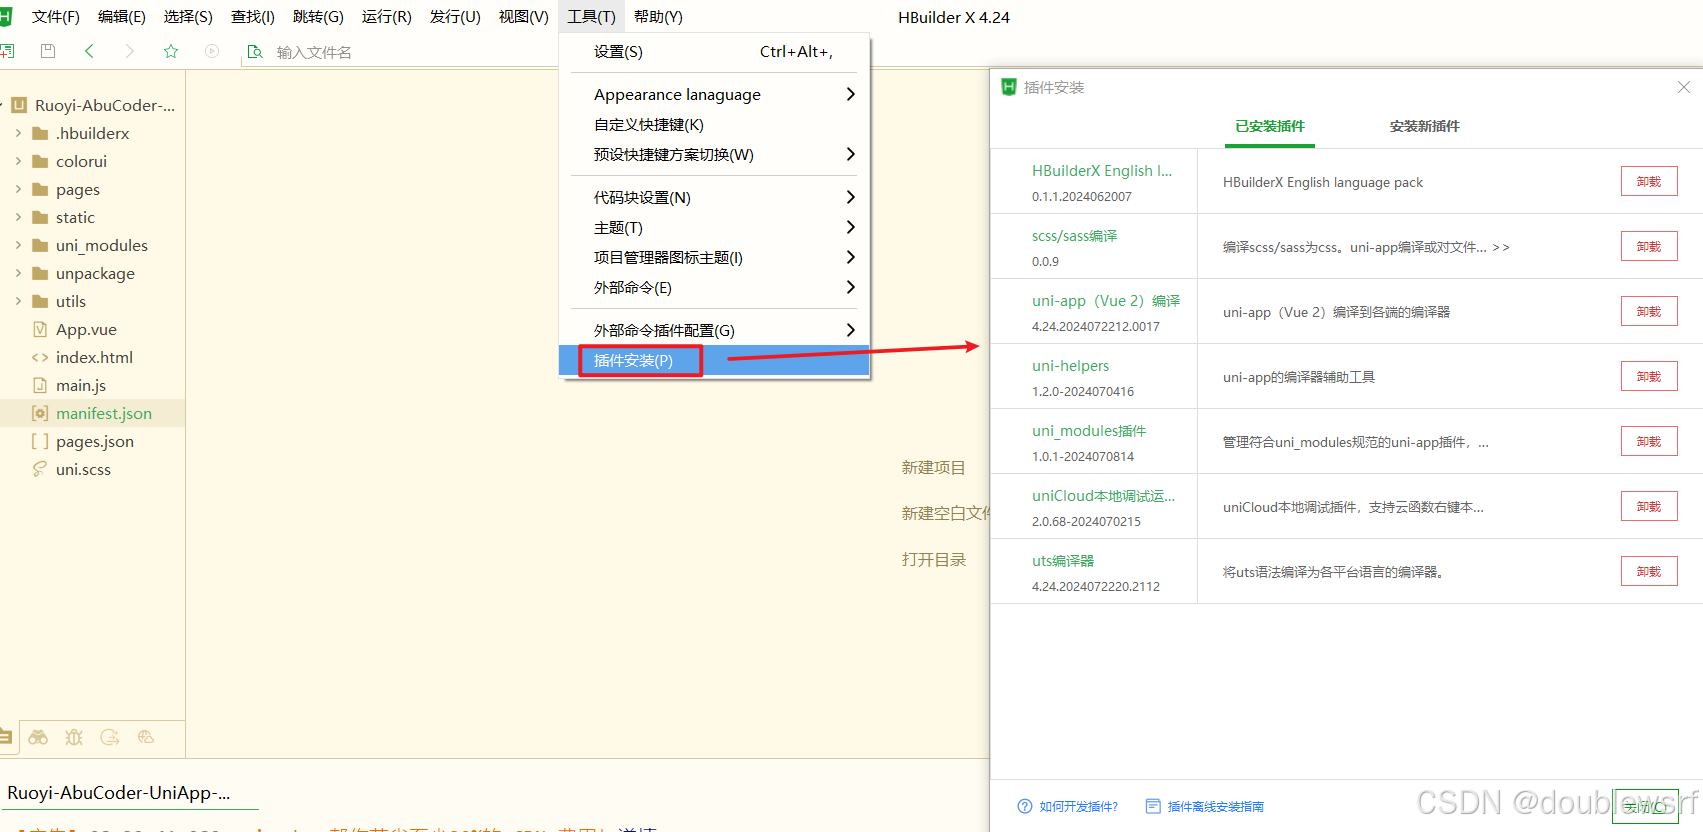The width and height of the screenshot is (1703, 832).
Task: Click the index.html code file icon
Action: pyautogui.click(x=40, y=357)
